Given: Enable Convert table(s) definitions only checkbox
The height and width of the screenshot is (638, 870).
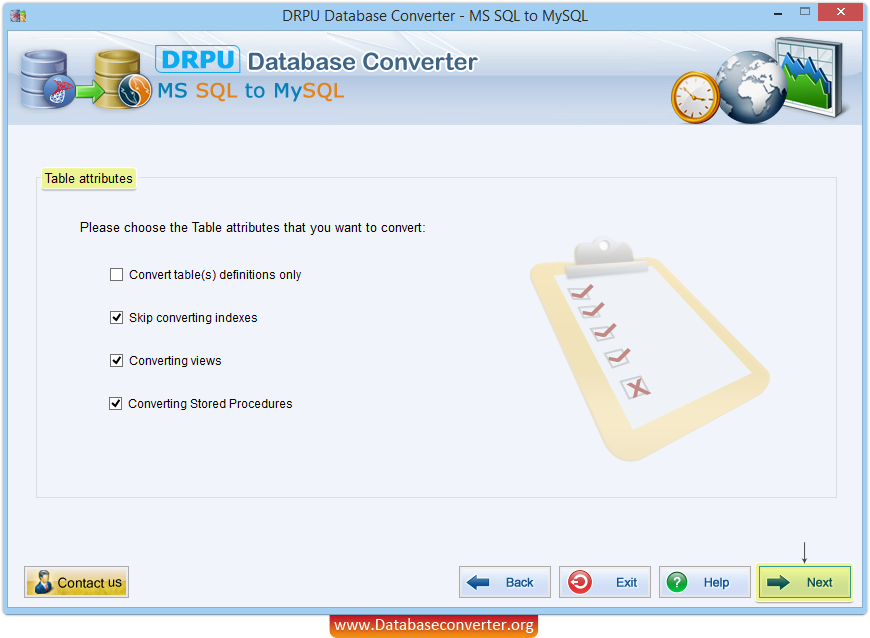Looking at the screenshot, I should coord(117,275).
